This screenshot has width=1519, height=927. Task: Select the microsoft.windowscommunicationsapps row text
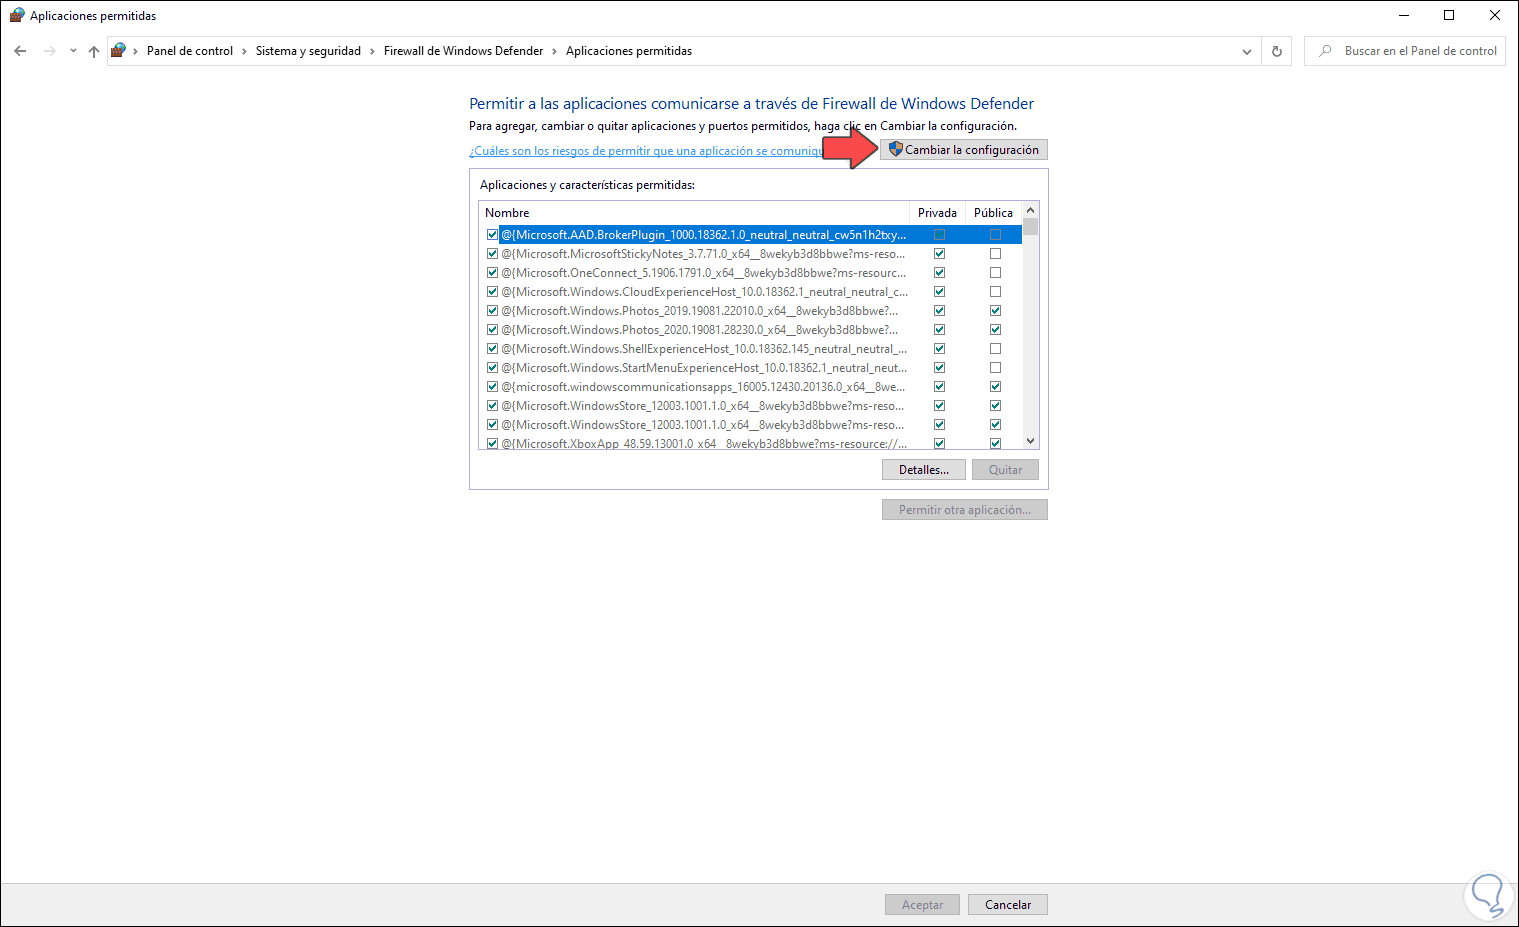(703, 387)
